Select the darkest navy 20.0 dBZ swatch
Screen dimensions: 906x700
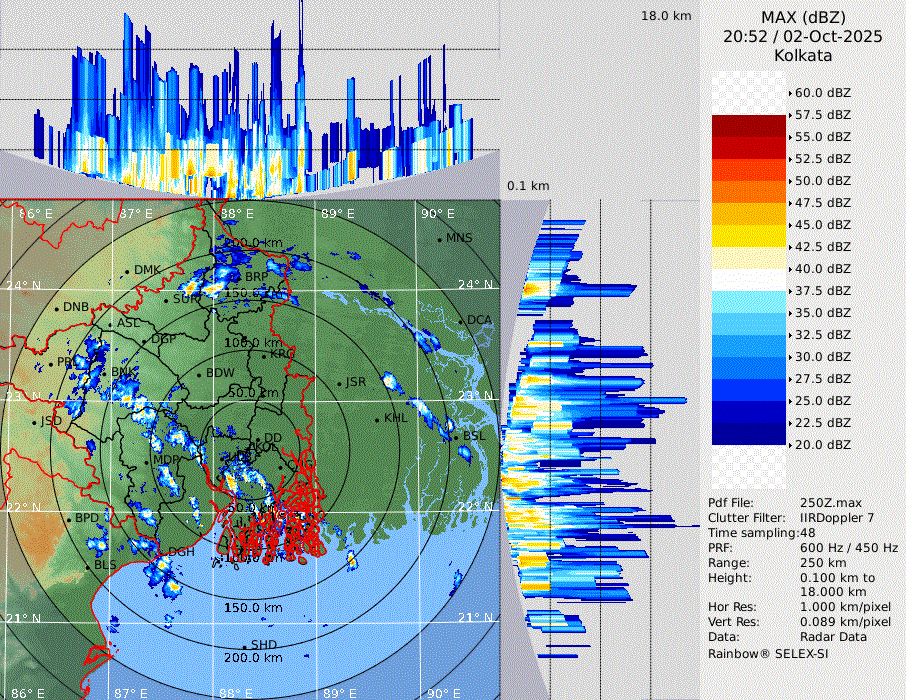pos(749,434)
